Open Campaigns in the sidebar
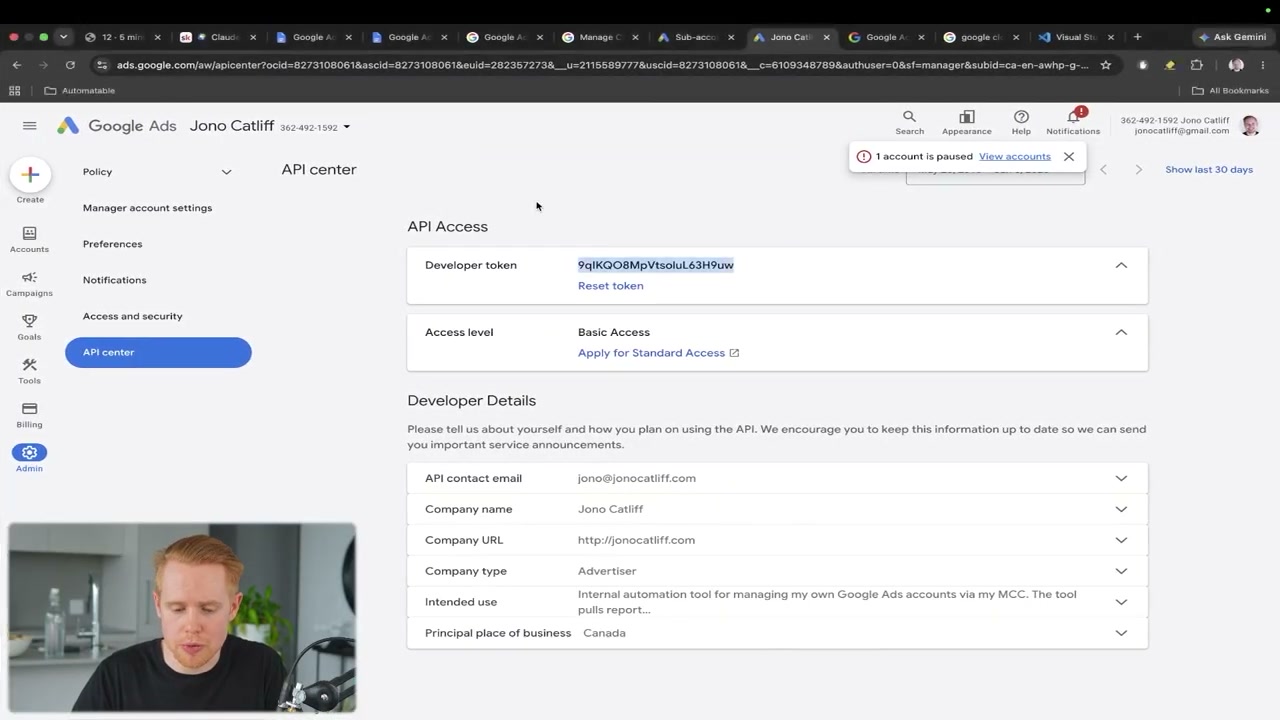Viewport: 1280px width, 720px height. pos(29,284)
